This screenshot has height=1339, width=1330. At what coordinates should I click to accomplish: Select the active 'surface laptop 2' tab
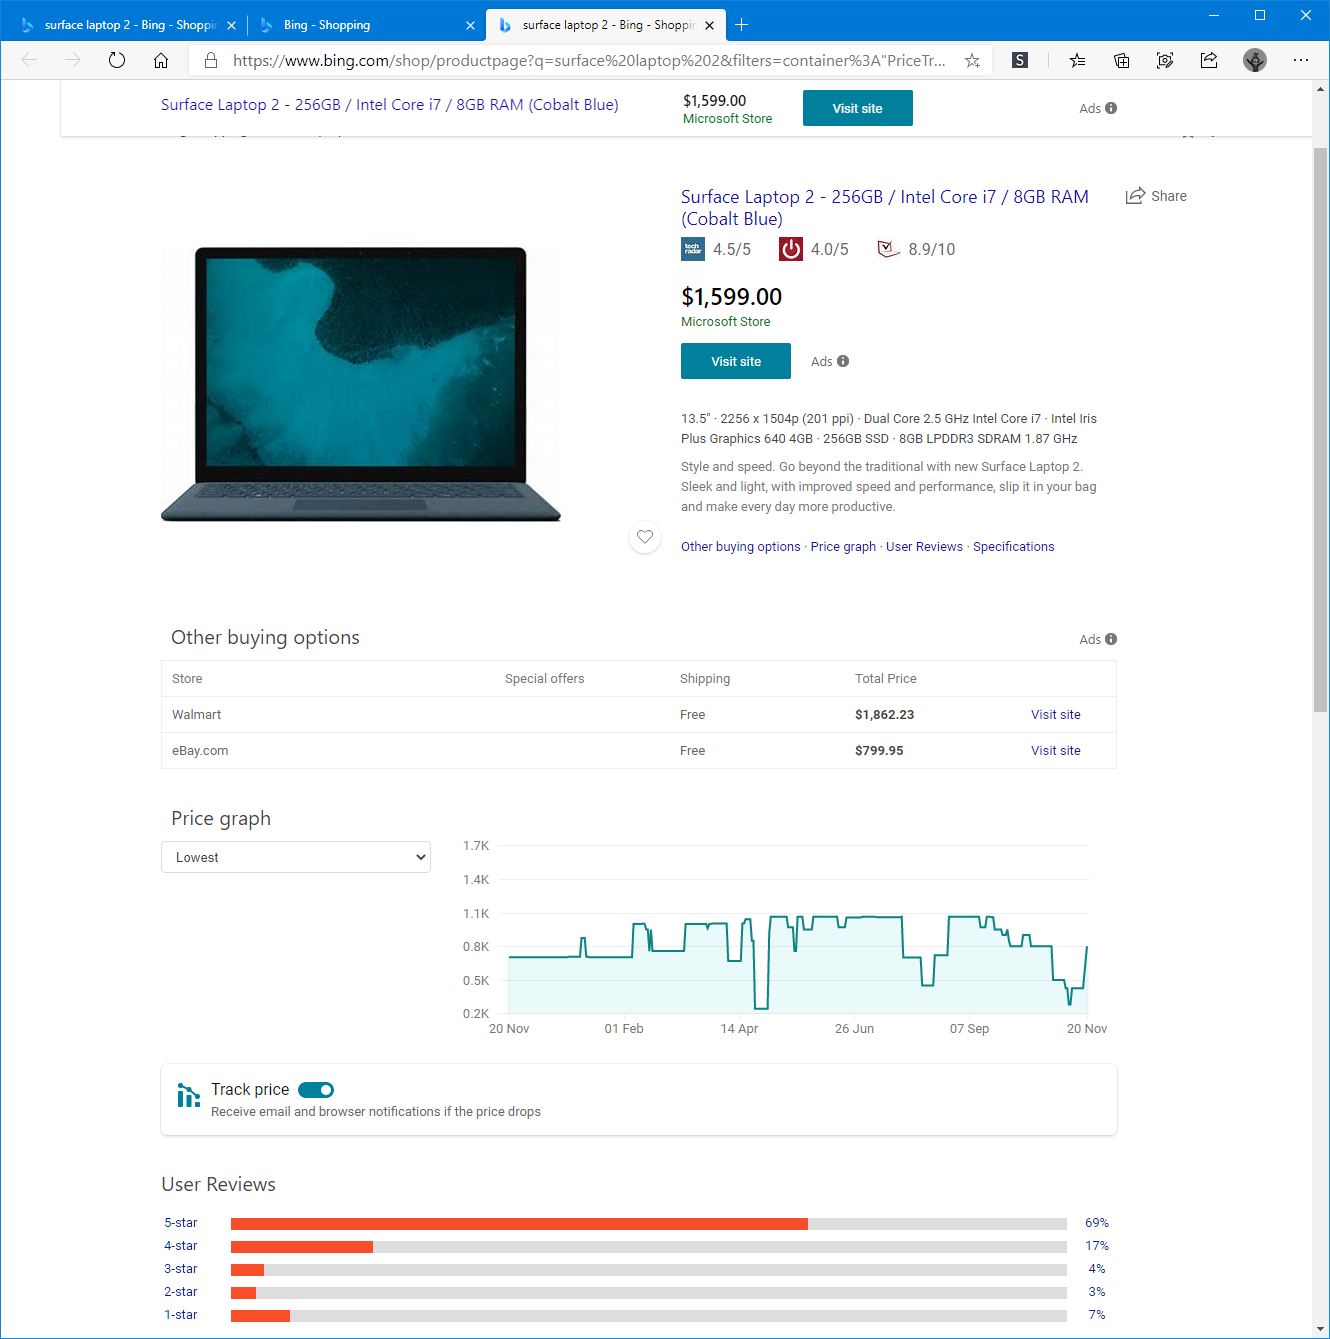pyautogui.click(x=604, y=25)
